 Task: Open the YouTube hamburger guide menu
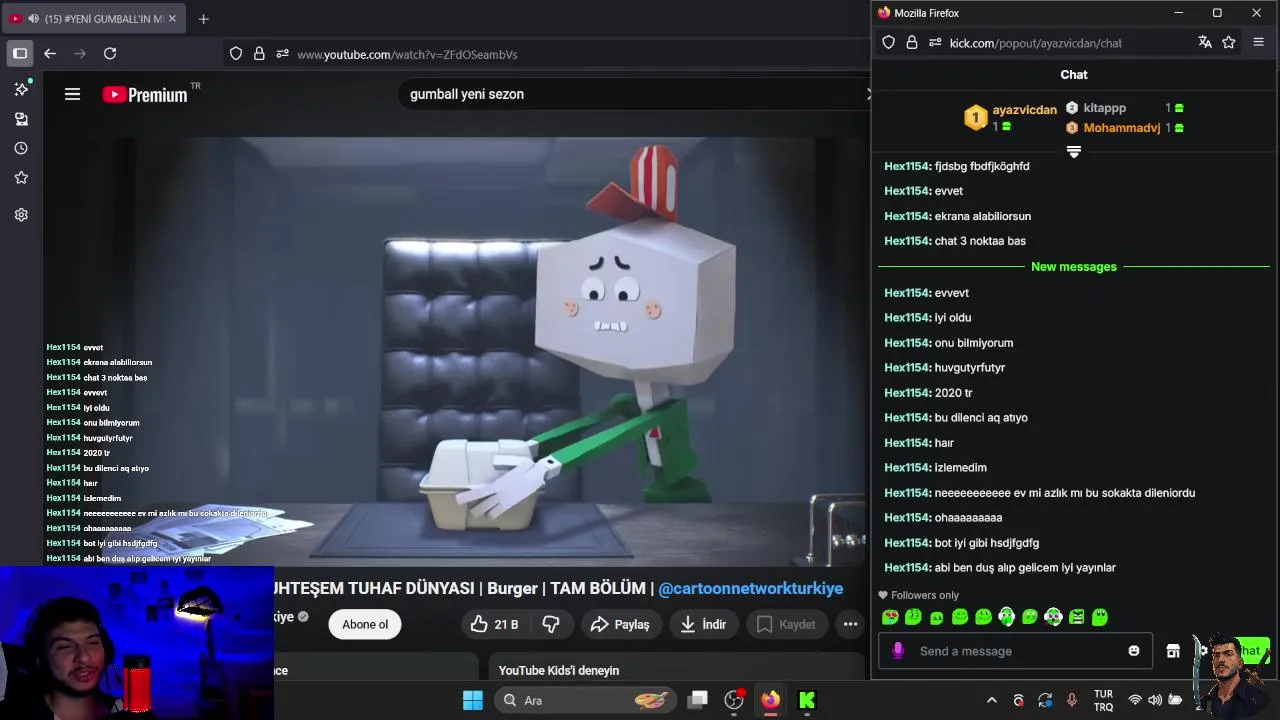pos(72,94)
